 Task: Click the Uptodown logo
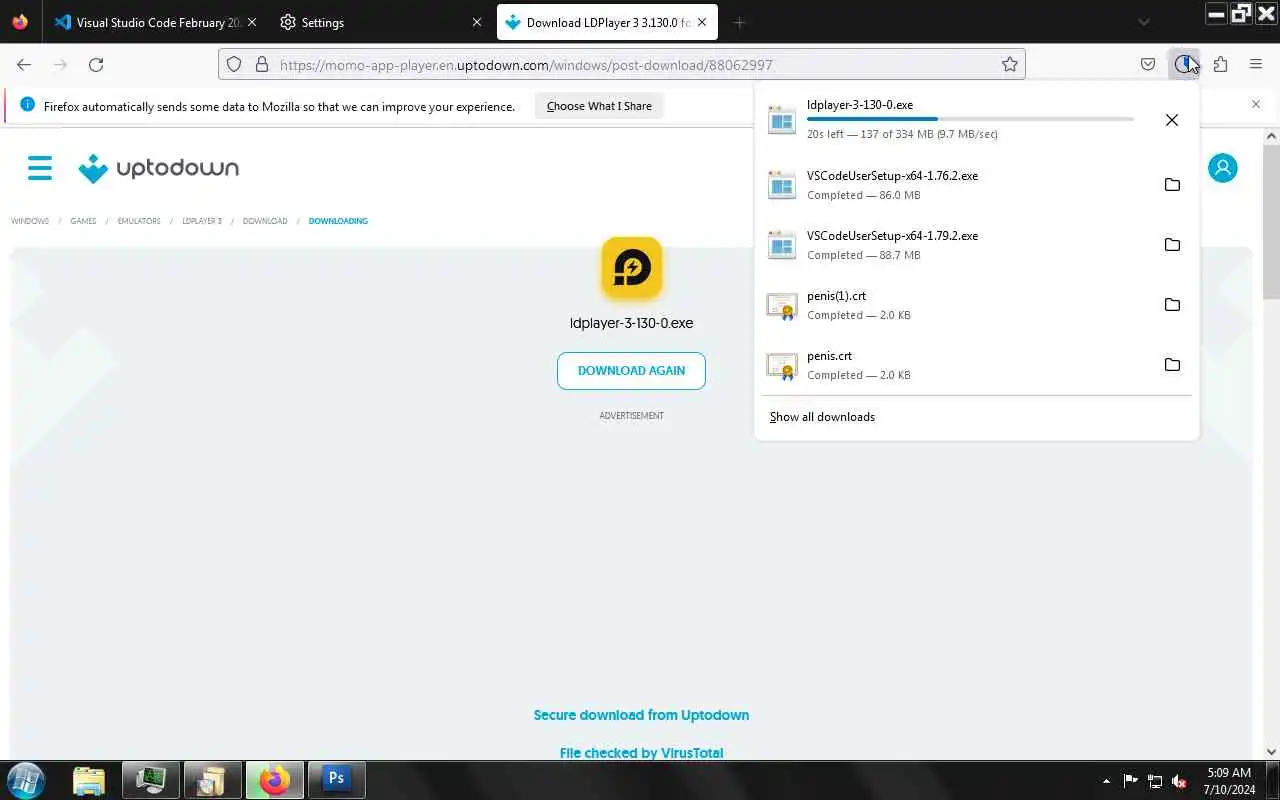(159, 168)
